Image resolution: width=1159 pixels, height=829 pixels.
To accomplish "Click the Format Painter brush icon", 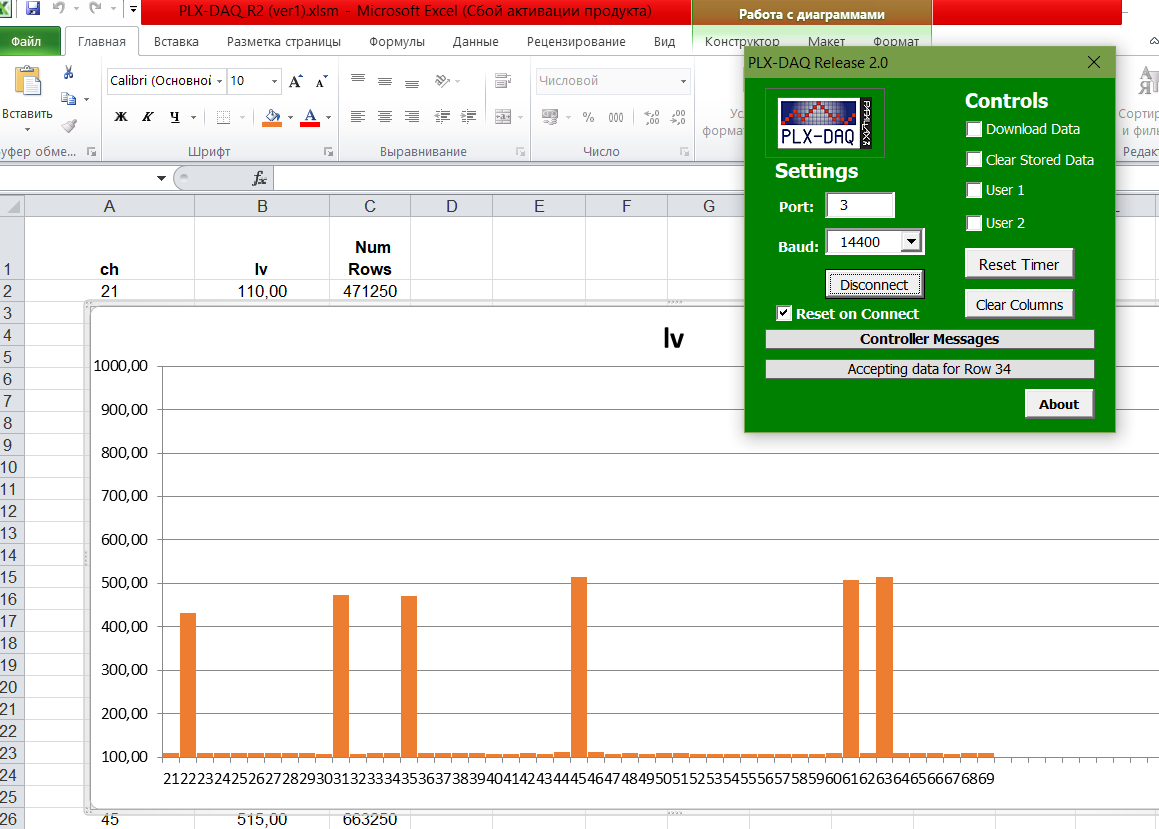I will (x=69, y=126).
